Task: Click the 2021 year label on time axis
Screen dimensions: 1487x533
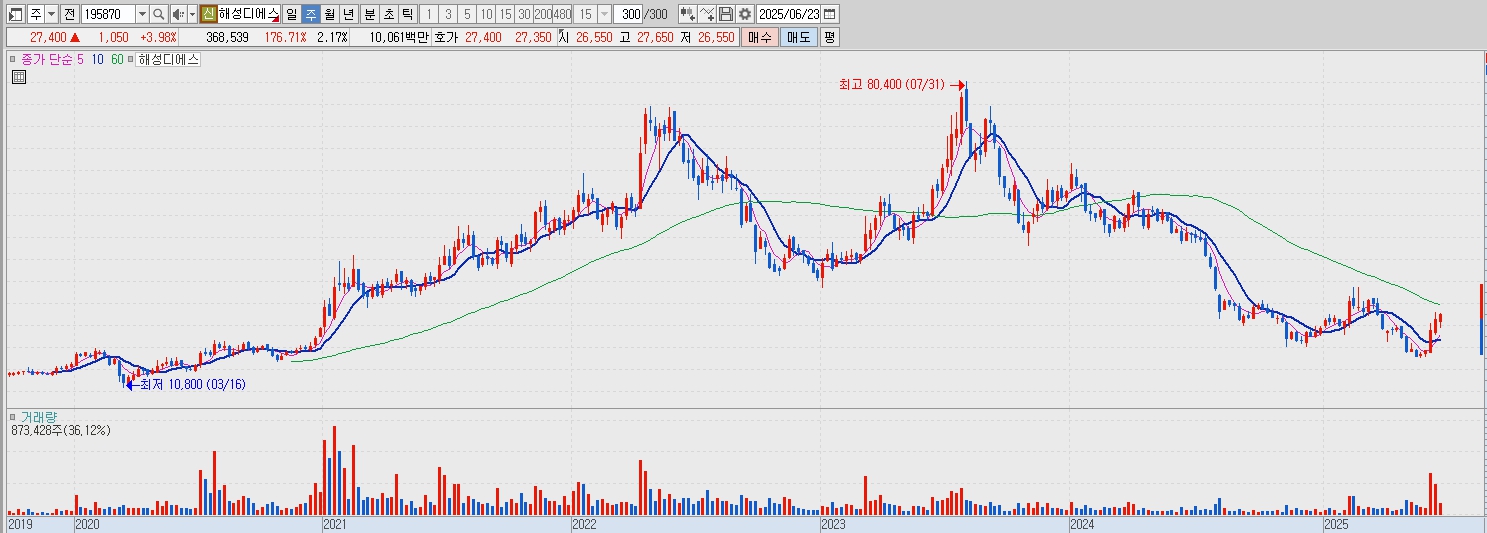Action: [337, 524]
